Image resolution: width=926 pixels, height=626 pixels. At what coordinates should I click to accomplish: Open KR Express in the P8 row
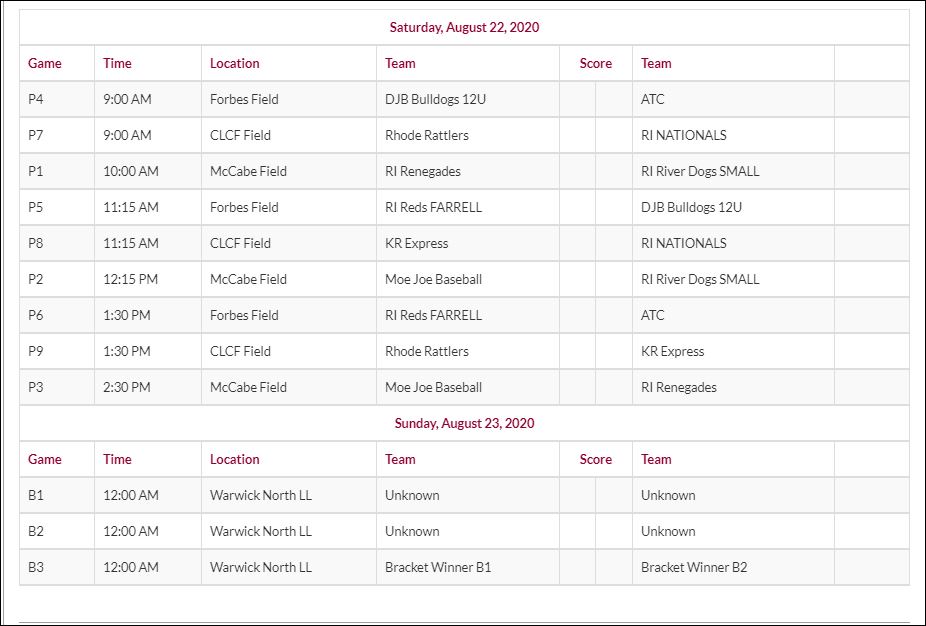point(416,243)
